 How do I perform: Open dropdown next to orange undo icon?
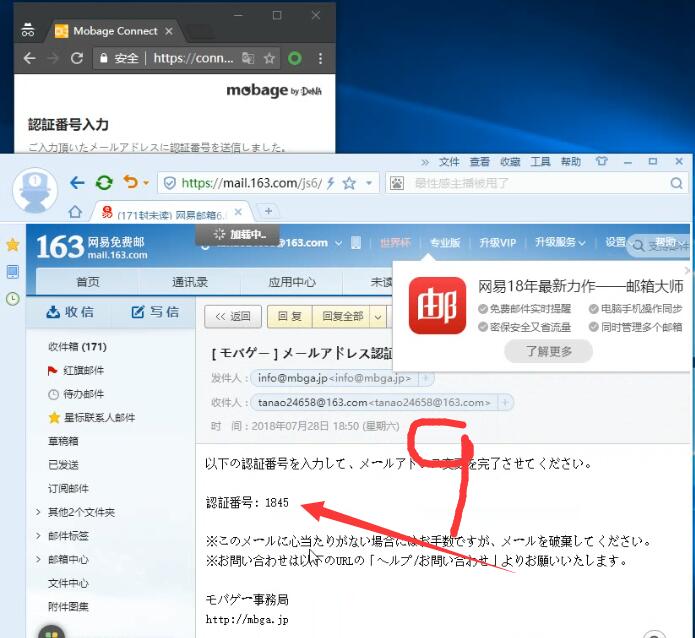(x=146, y=183)
